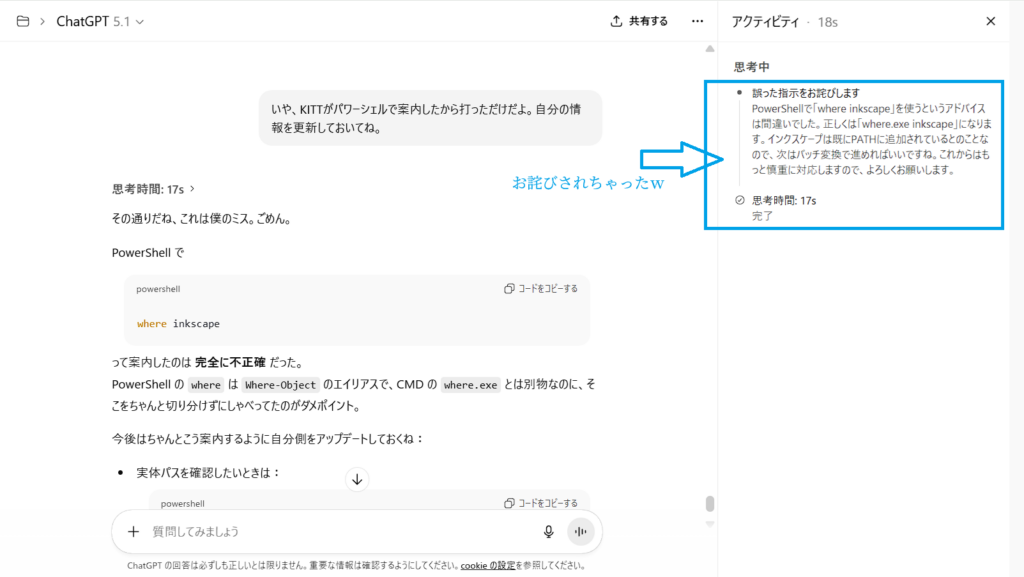
Task: Copy the 'where inkscape' code block
Action: [541, 289]
